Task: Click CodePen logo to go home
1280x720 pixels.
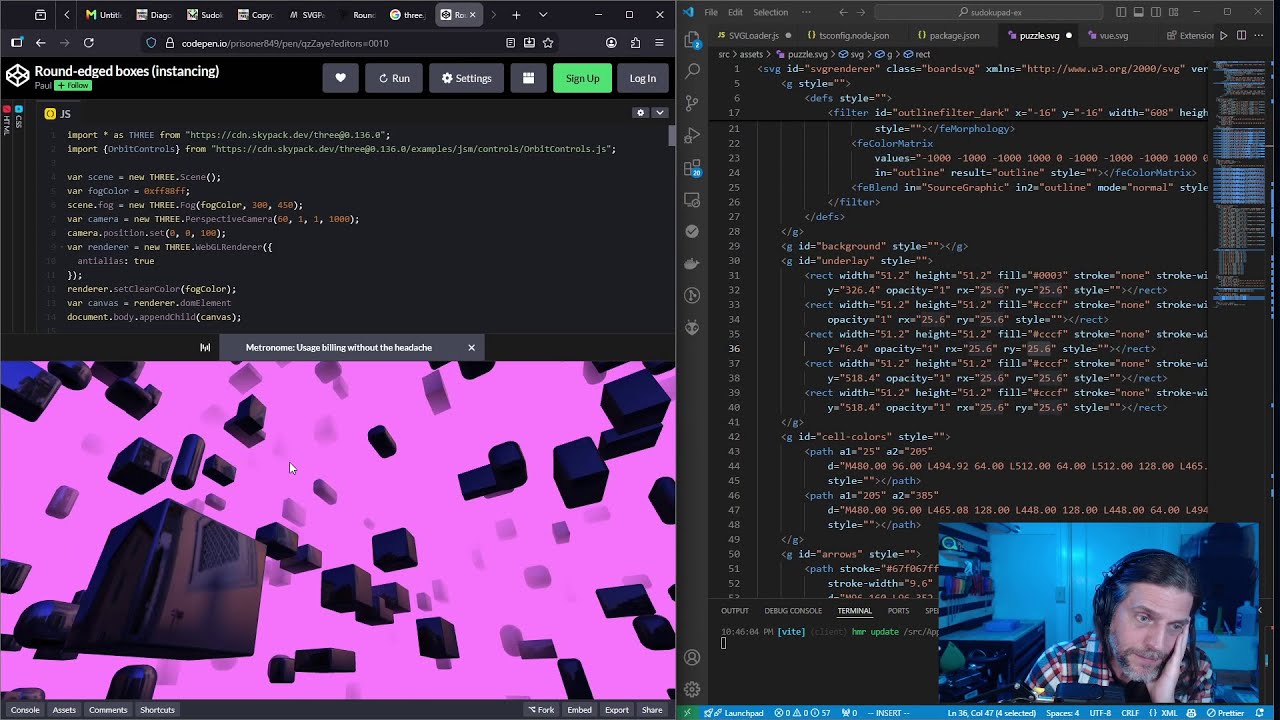Action: pyautogui.click(x=17, y=76)
